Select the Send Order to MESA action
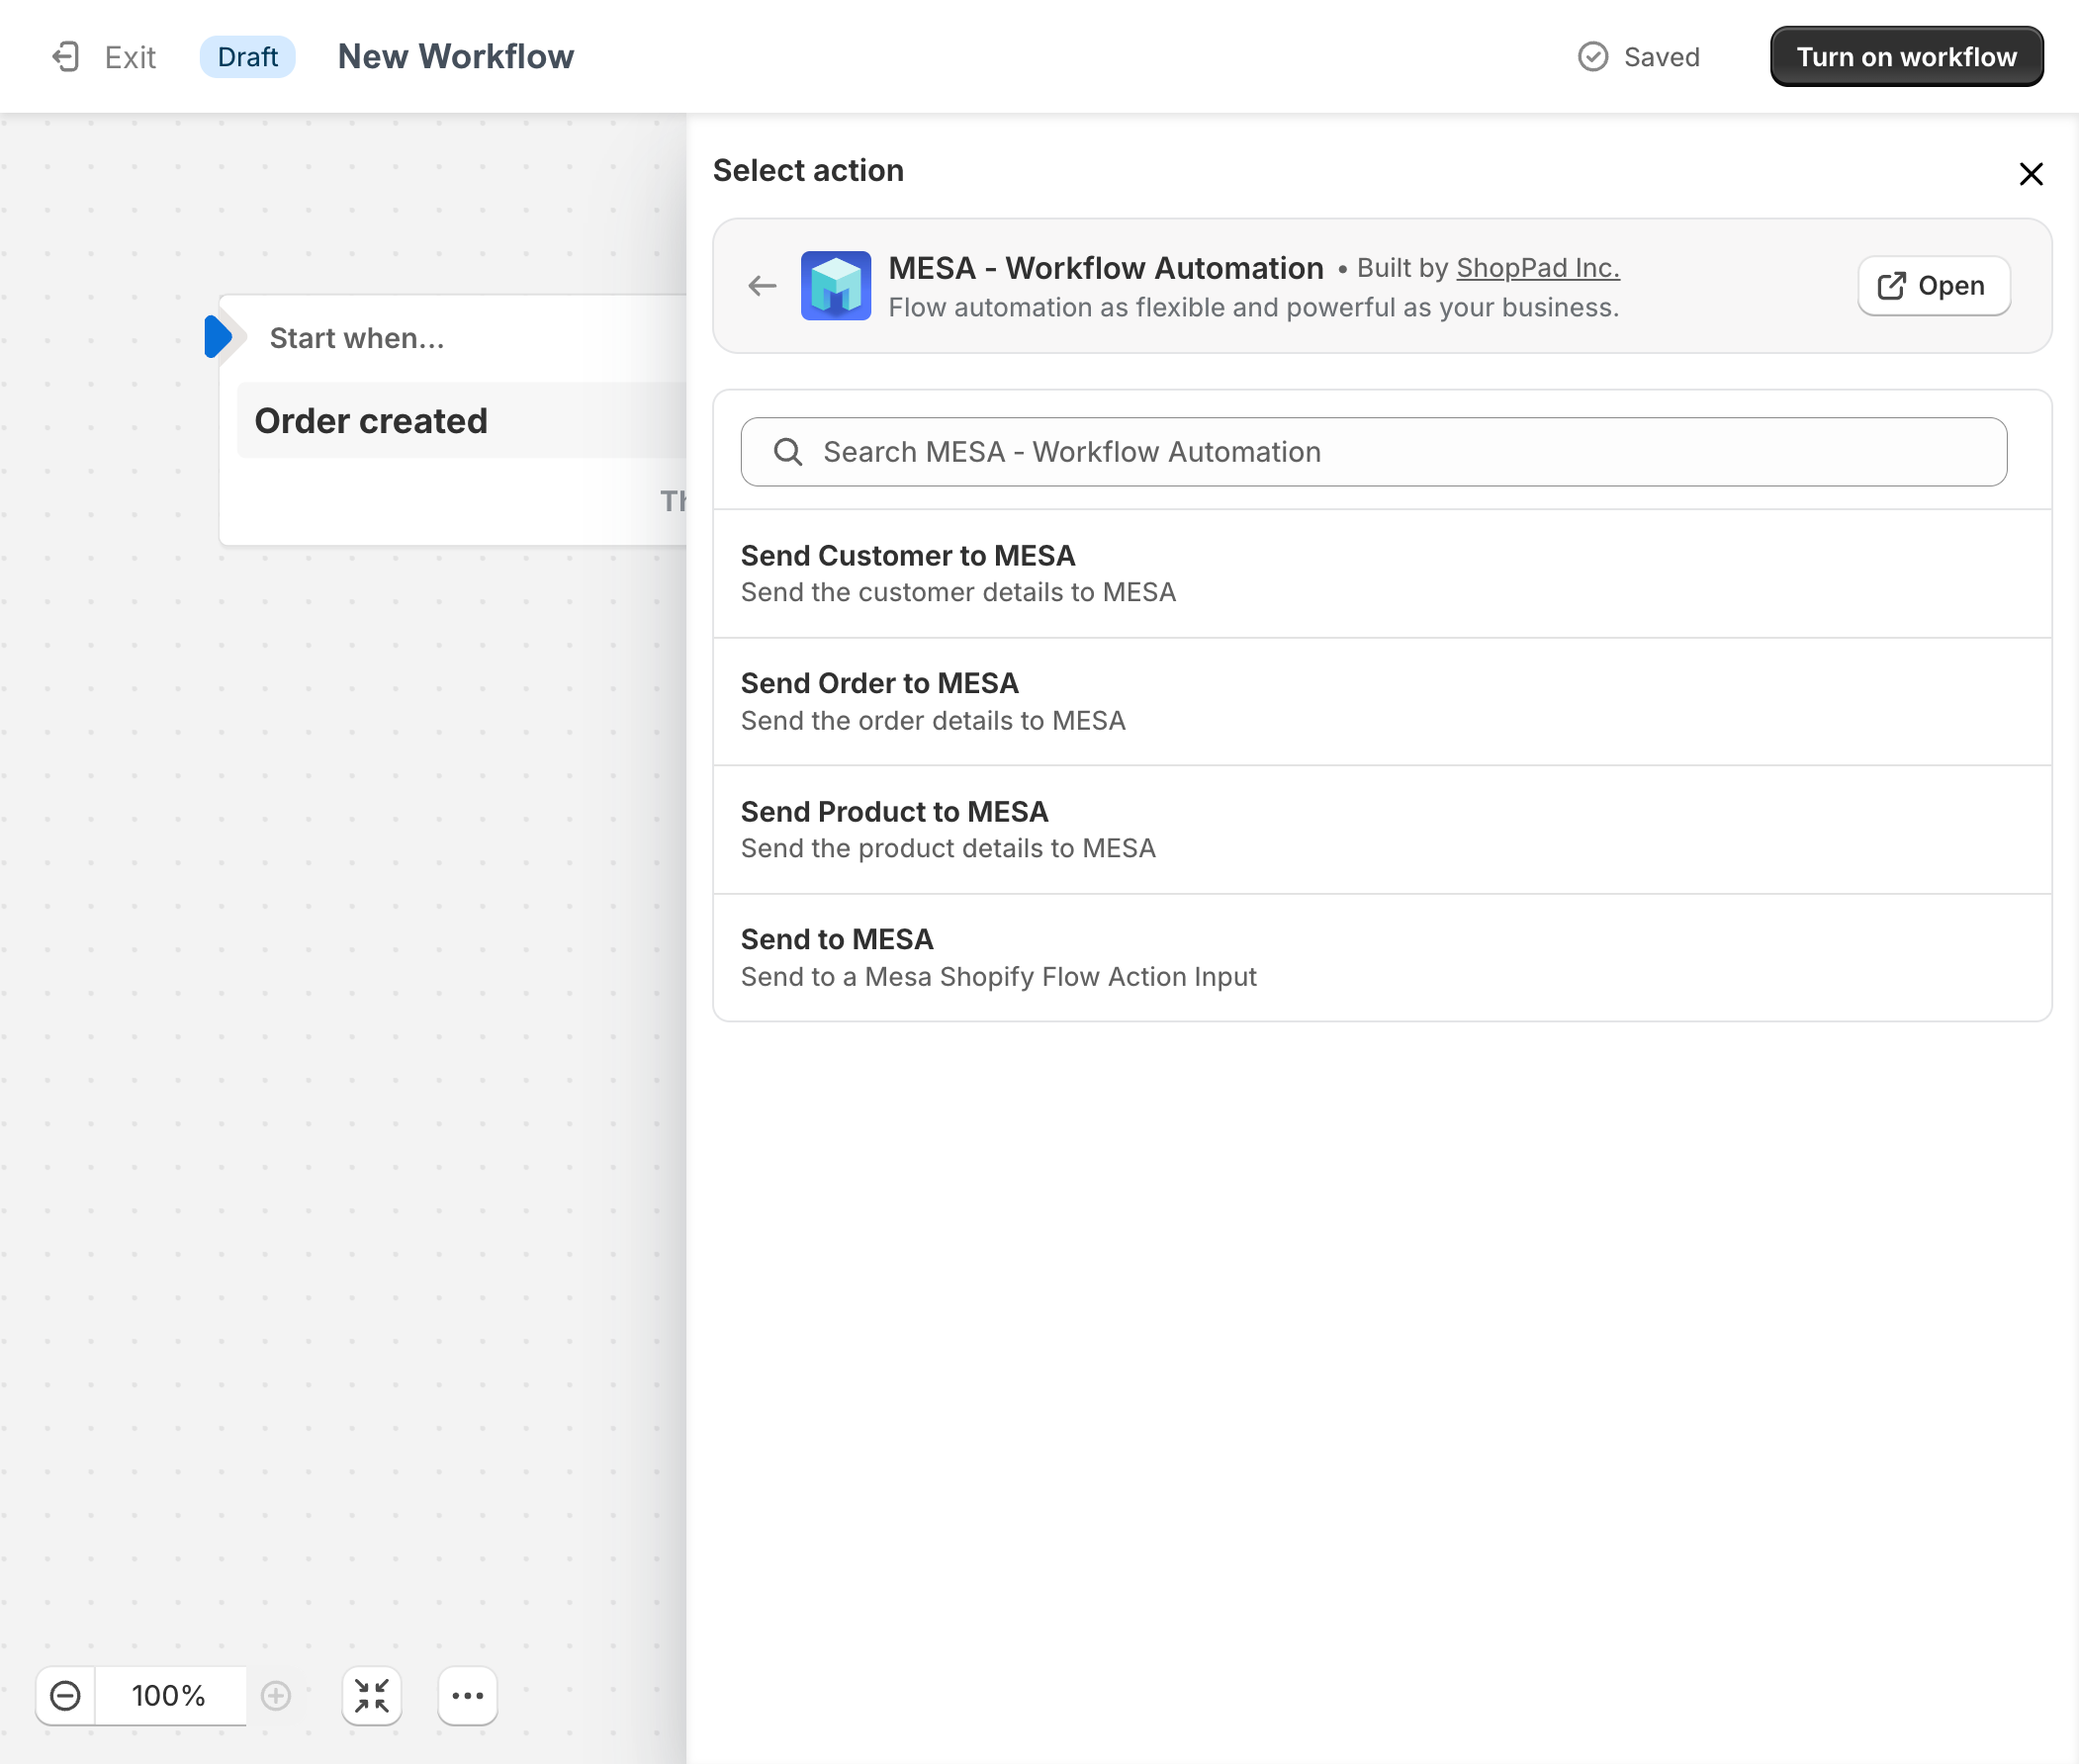The width and height of the screenshot is (2079, 1764). click(x=1382, y=702)
